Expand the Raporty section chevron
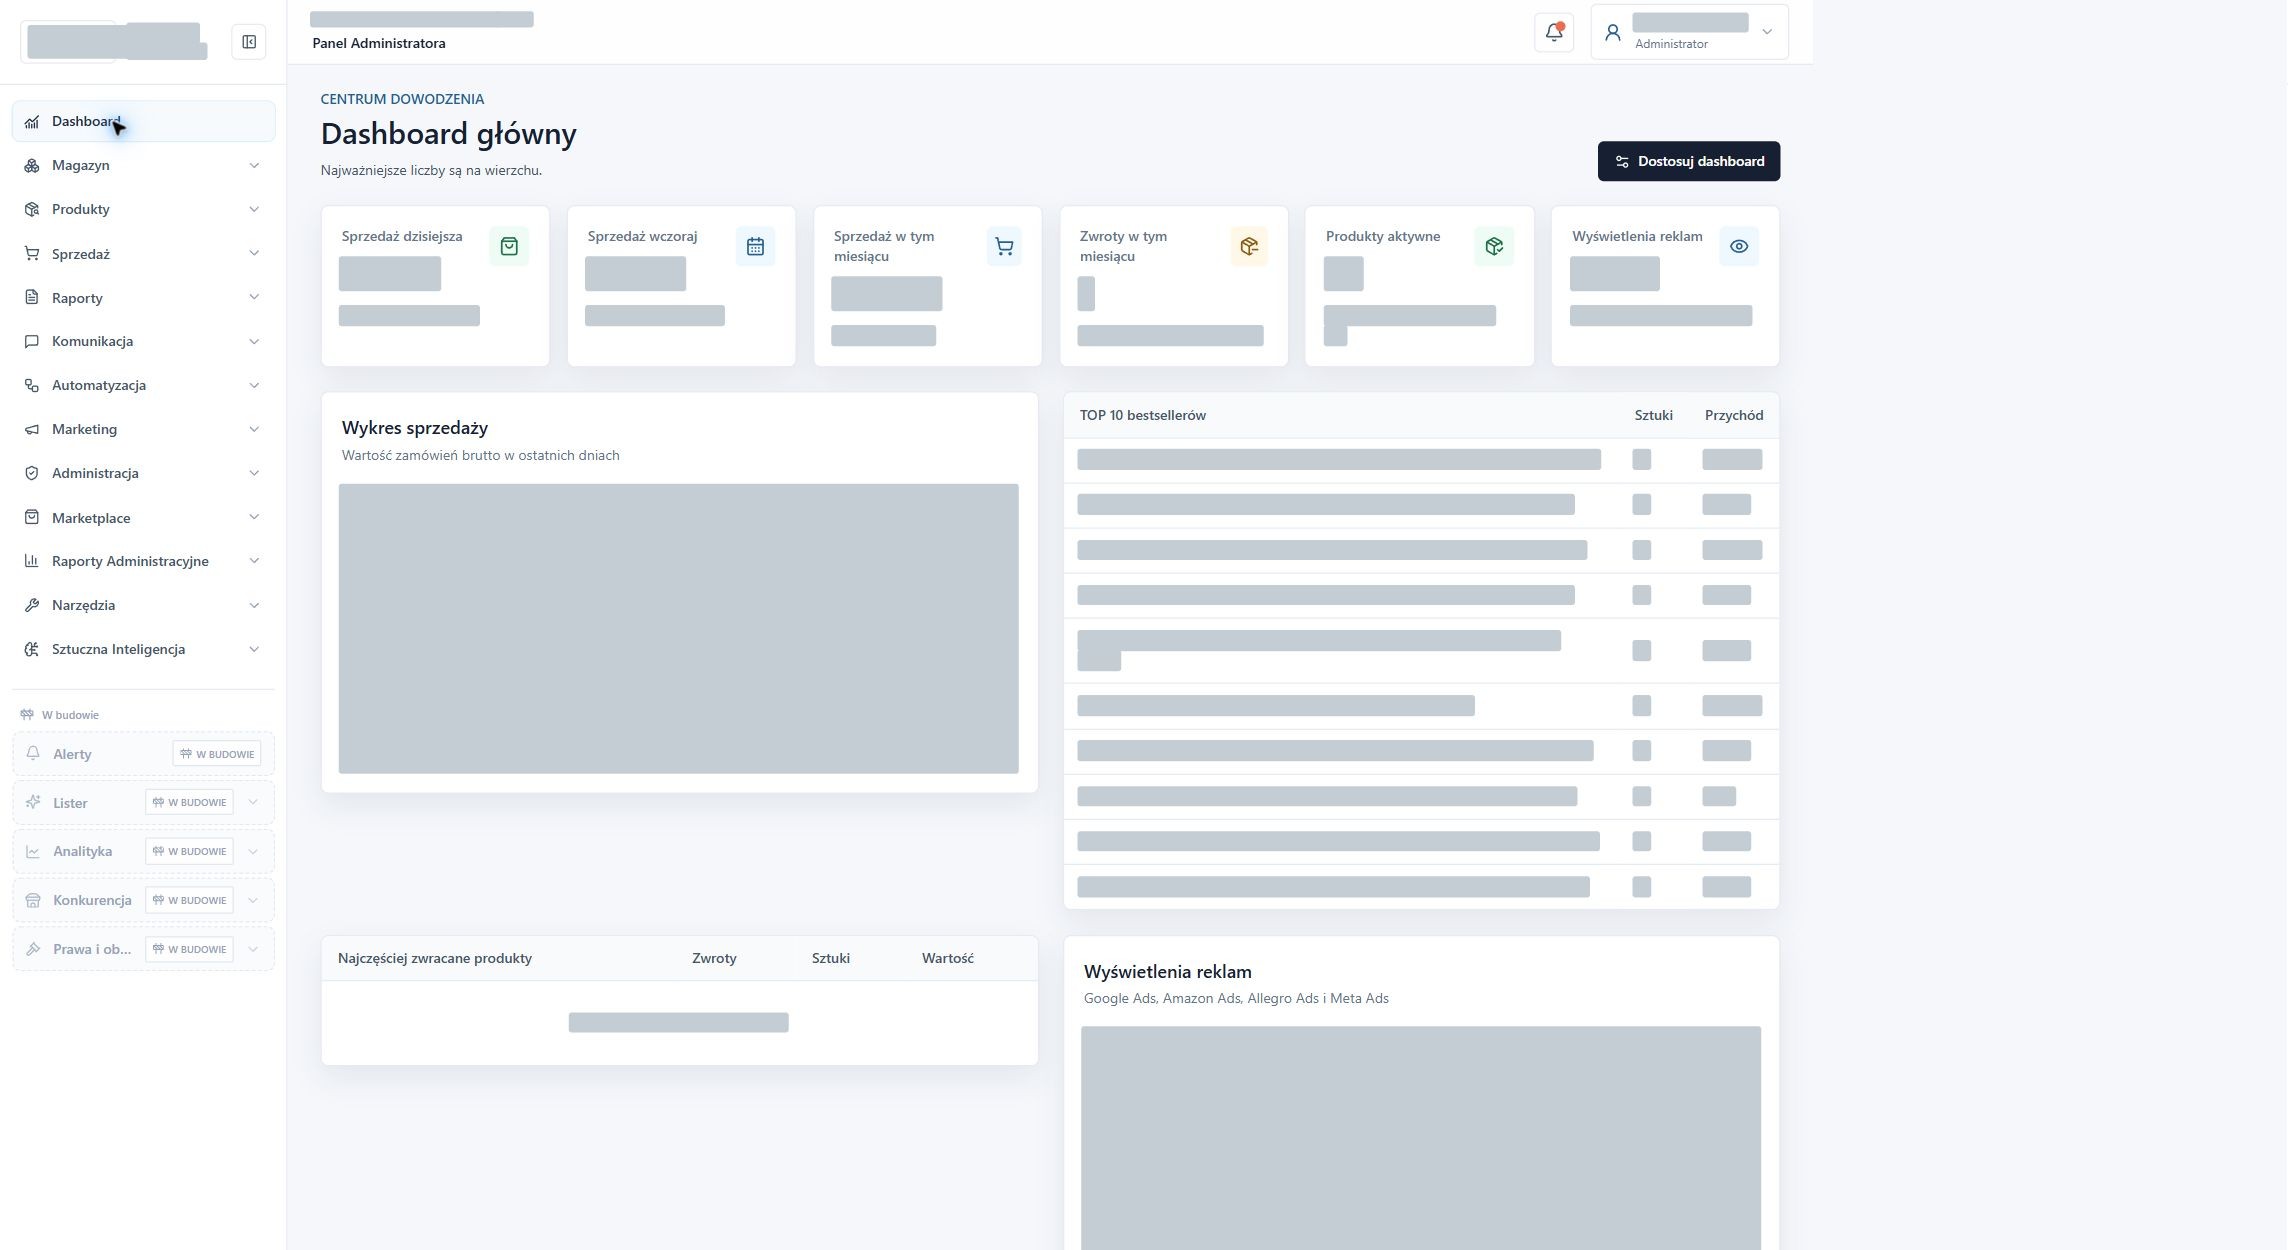2288x1250 pixels. coord(254,297)
